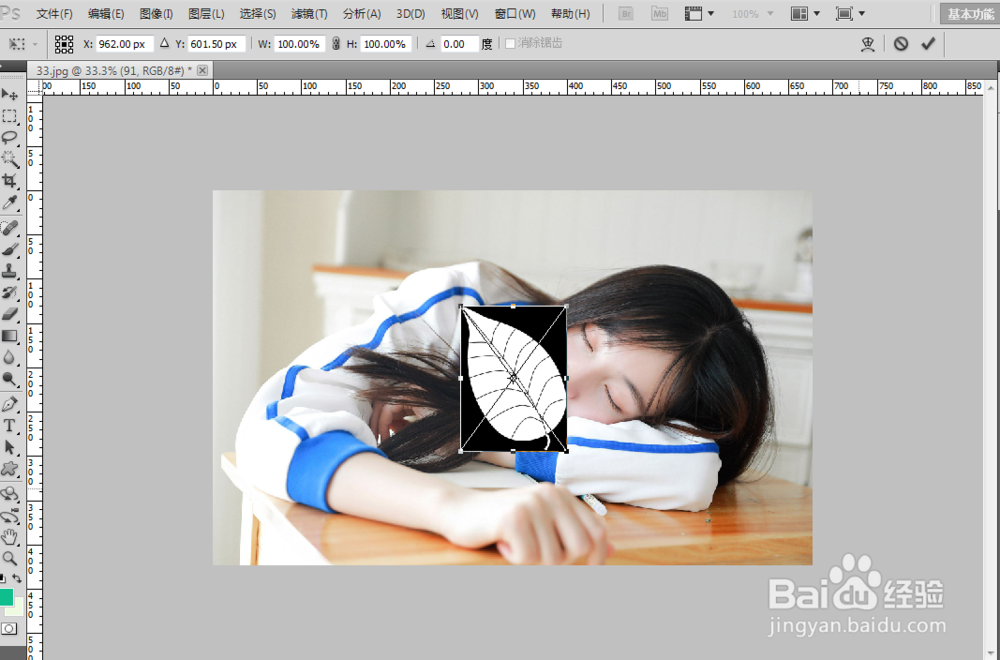
Task: Open the 编辑(E) menu
Action: 106,13
